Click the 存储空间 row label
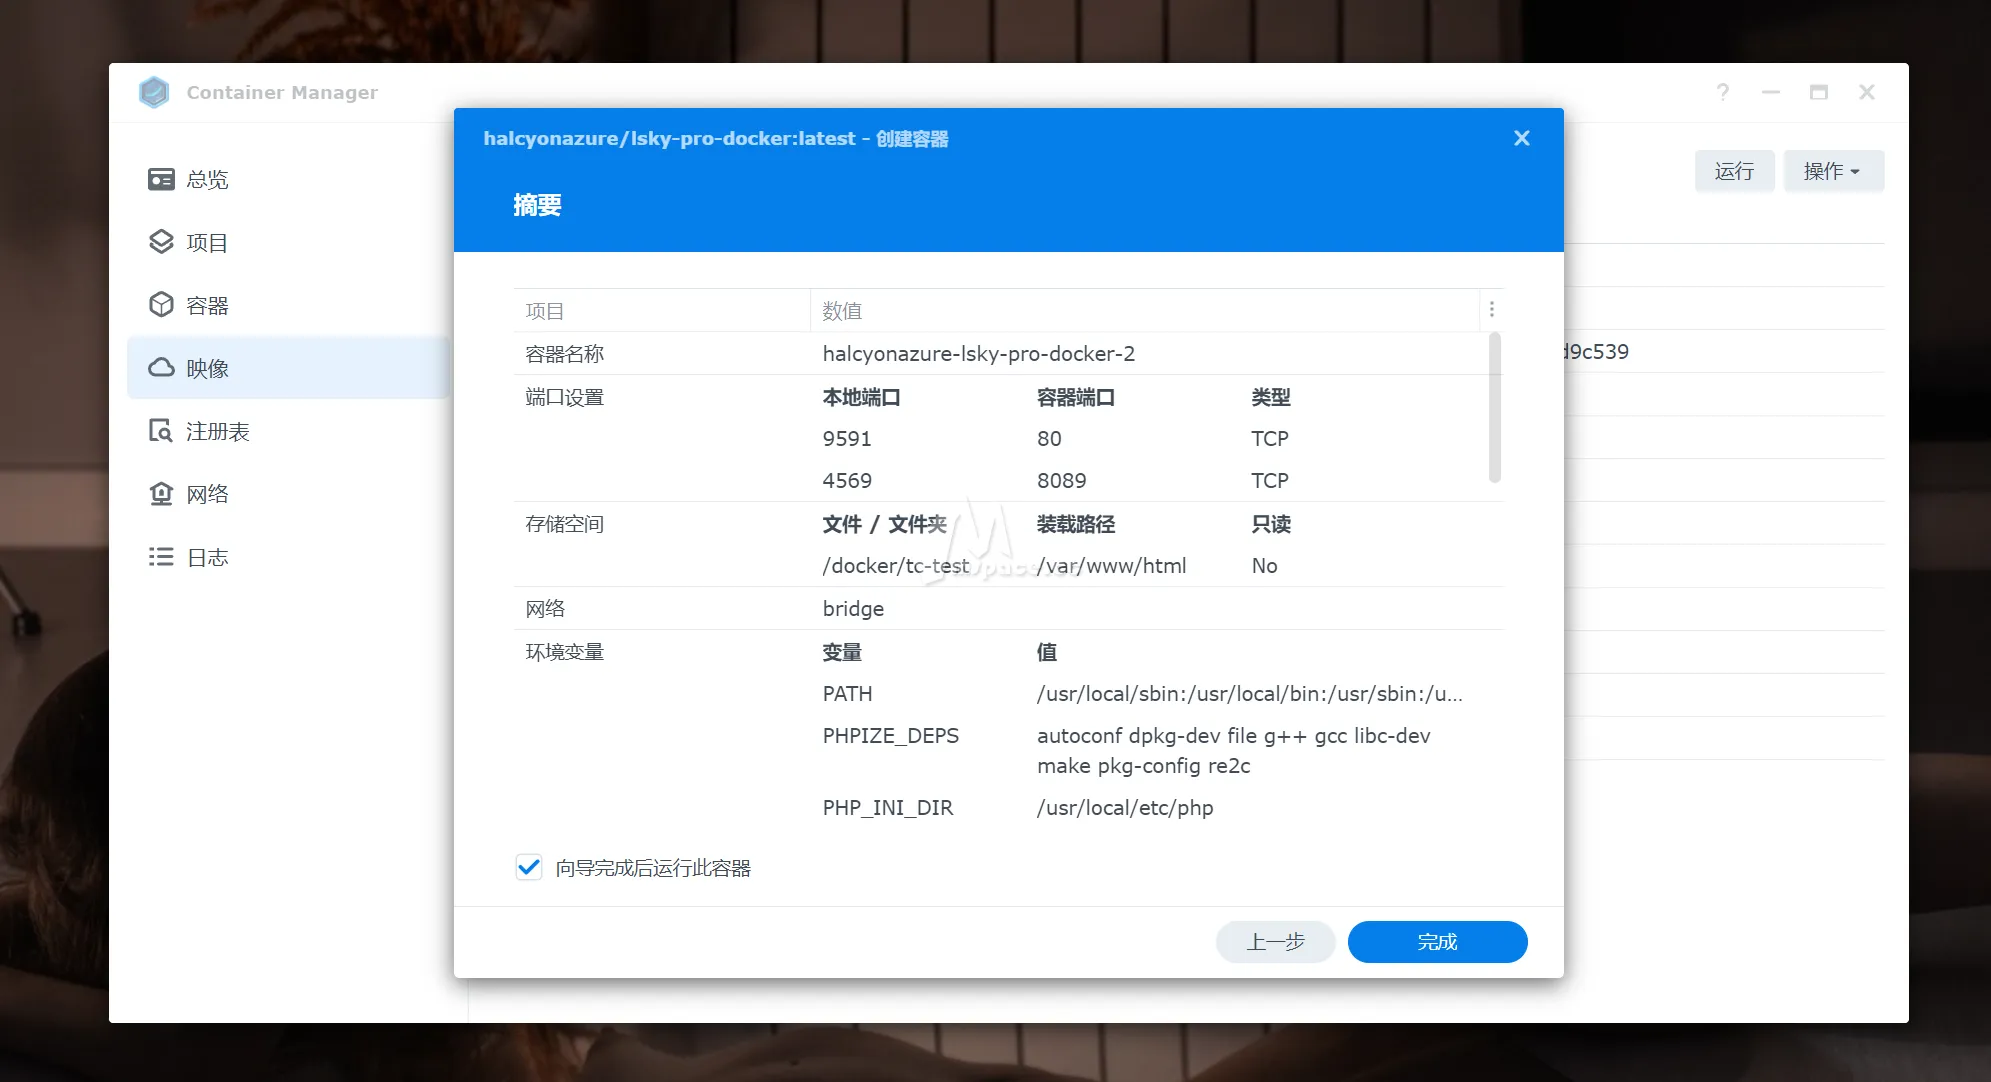 (x=564, y=523)
